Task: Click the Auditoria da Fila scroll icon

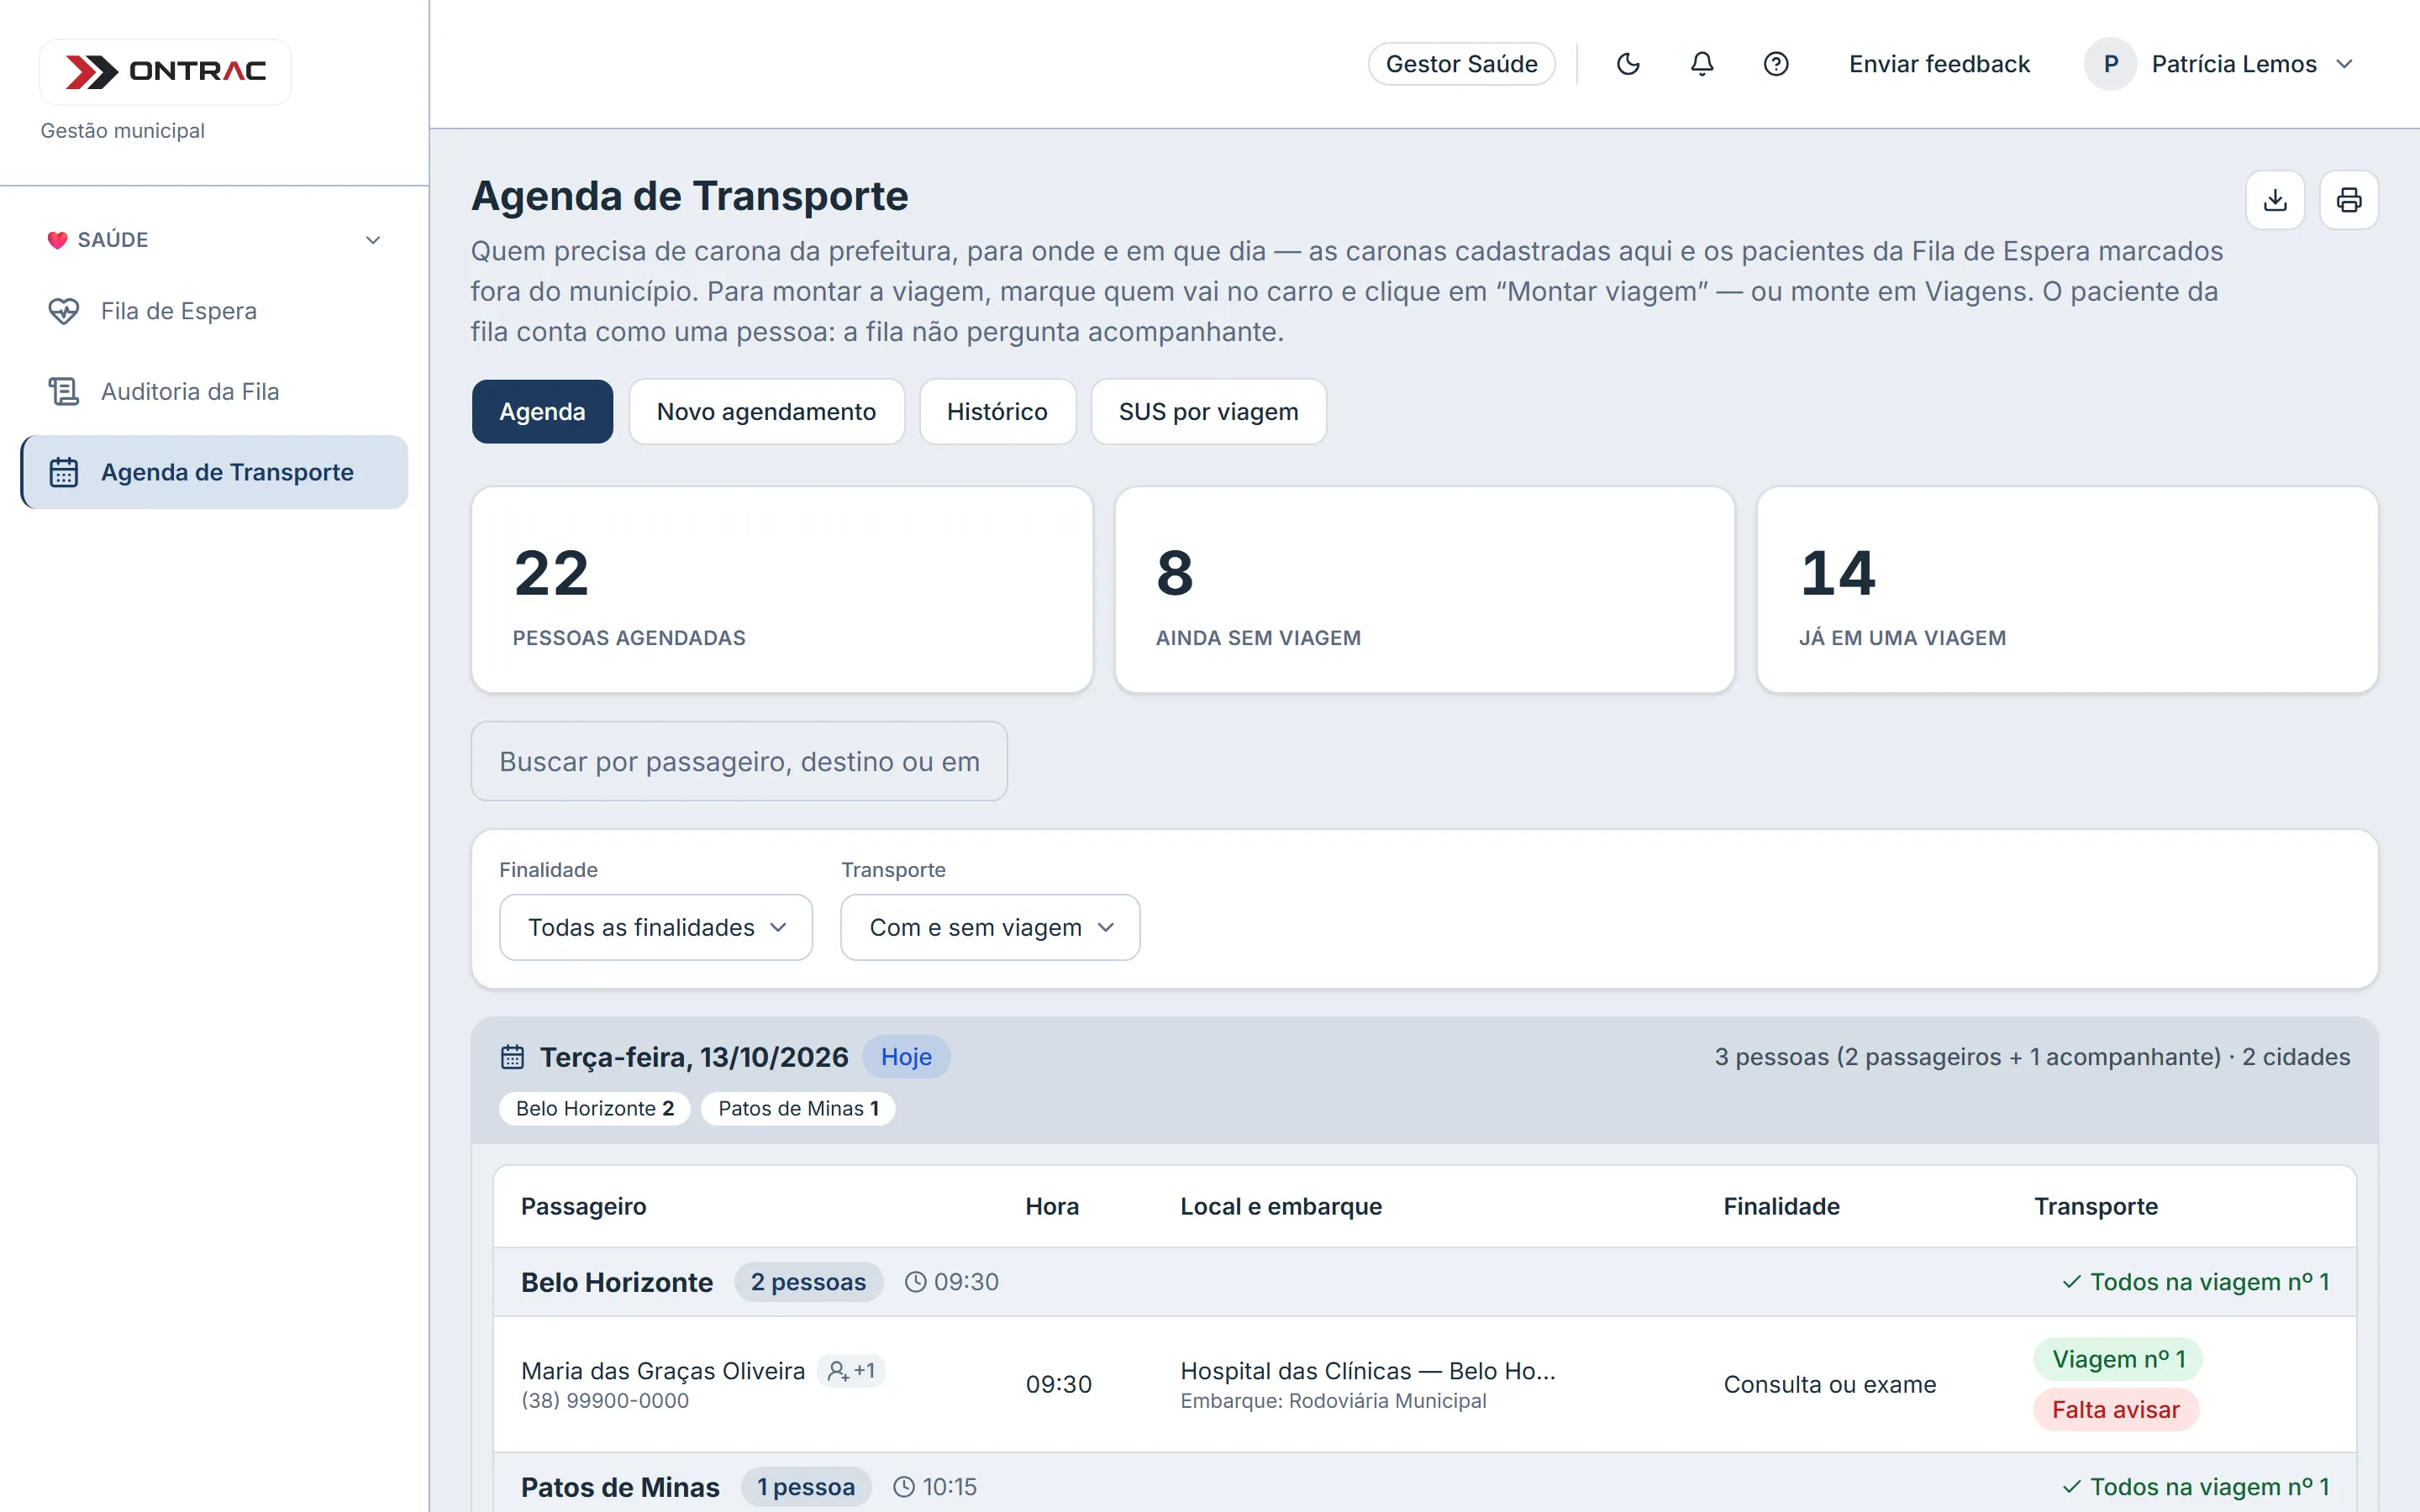Action: 64,391
